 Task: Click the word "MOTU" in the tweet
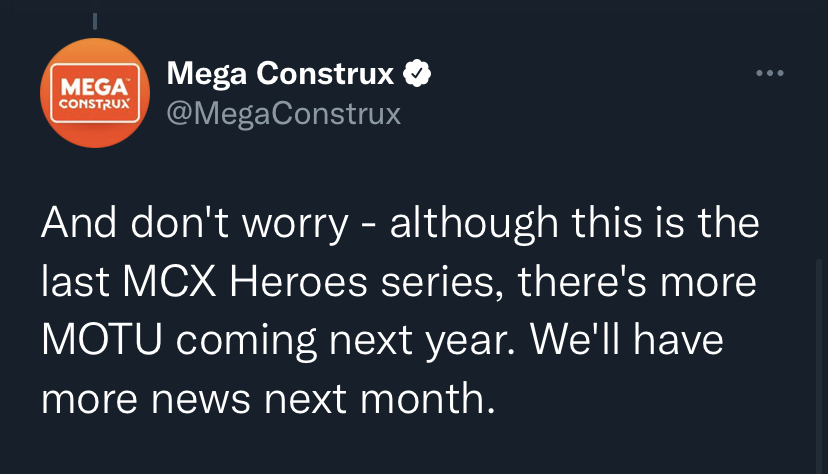[101, 340]
